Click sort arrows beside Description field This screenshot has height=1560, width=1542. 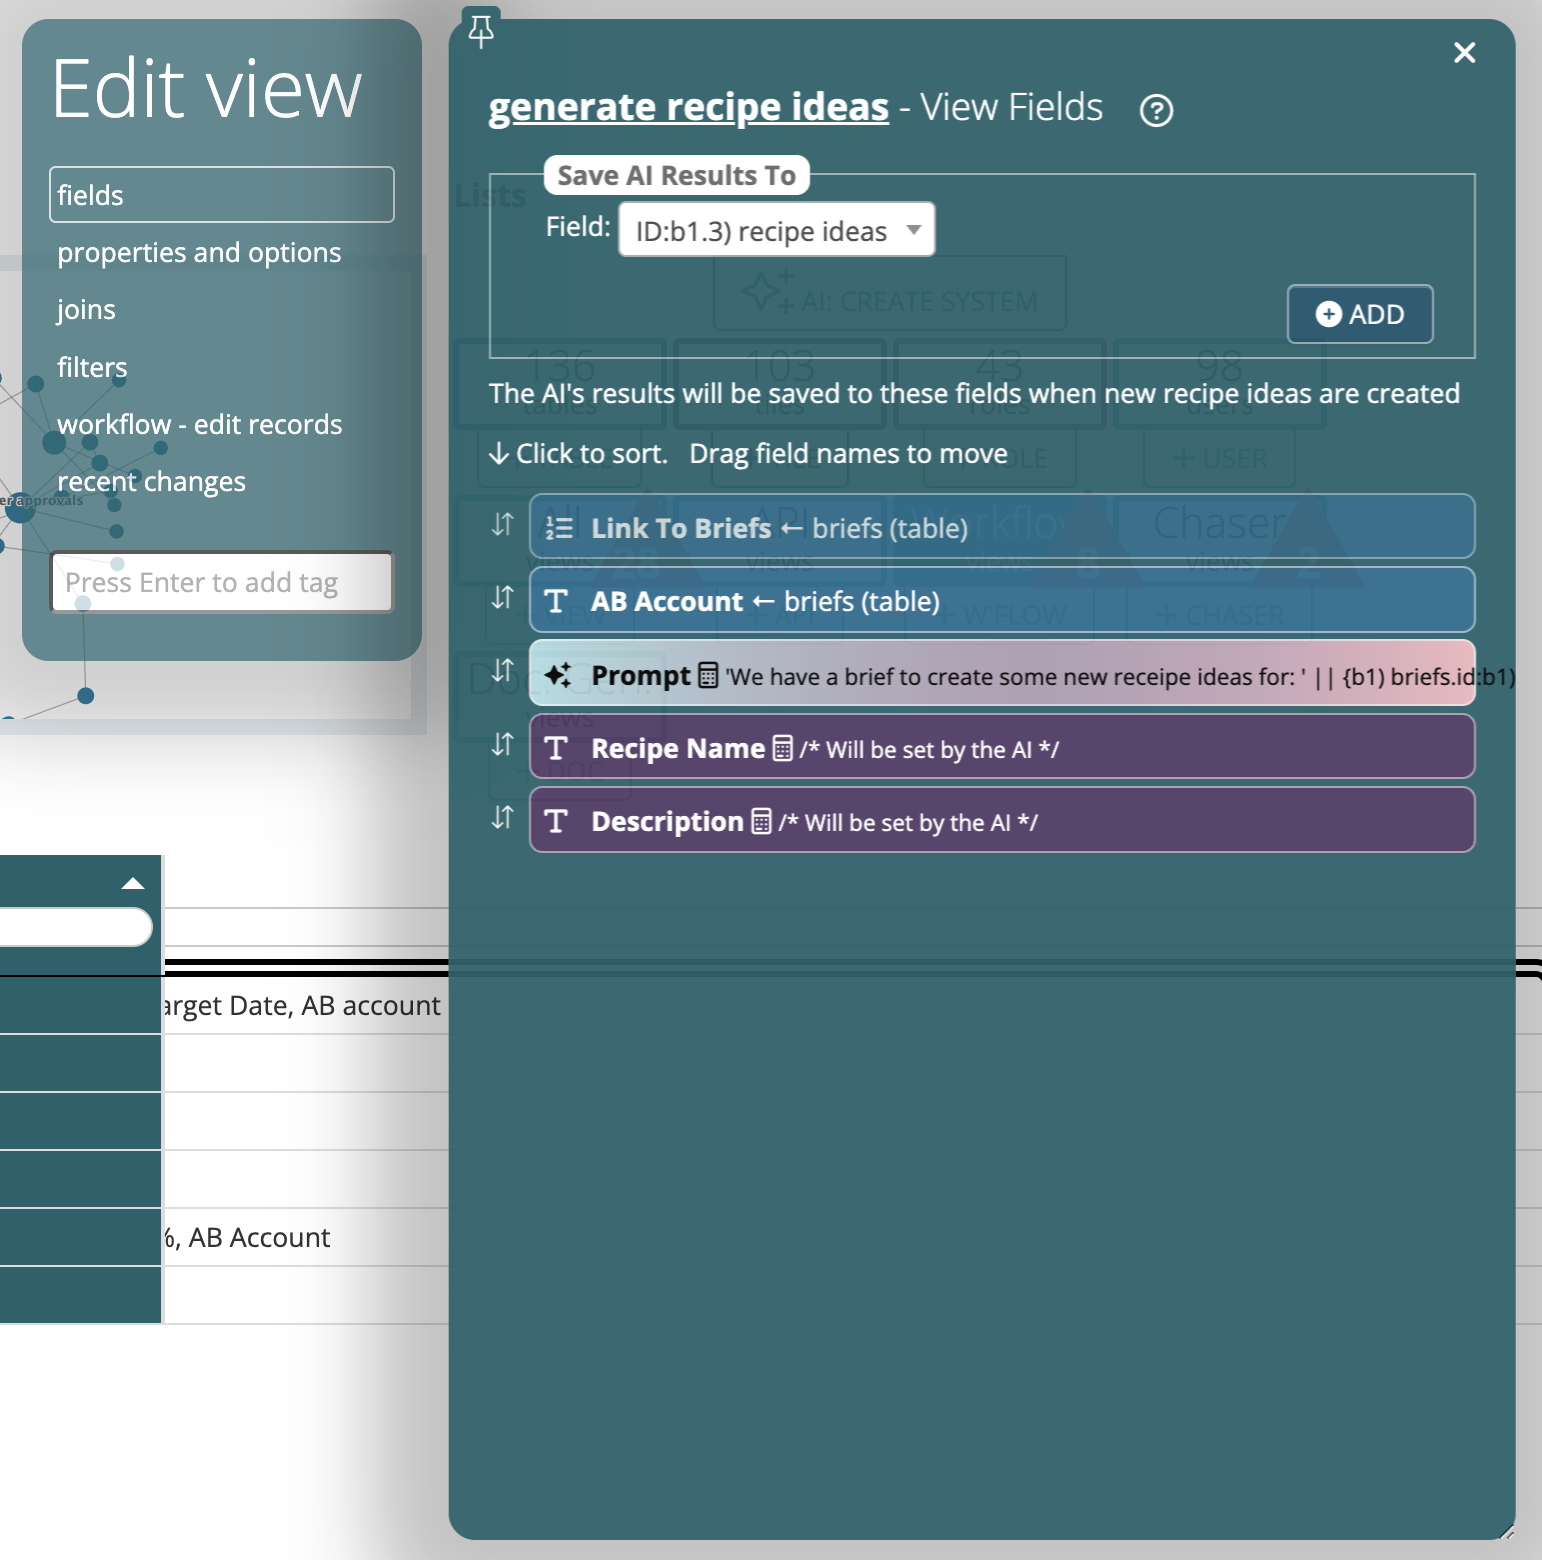[x=502, y=818]
